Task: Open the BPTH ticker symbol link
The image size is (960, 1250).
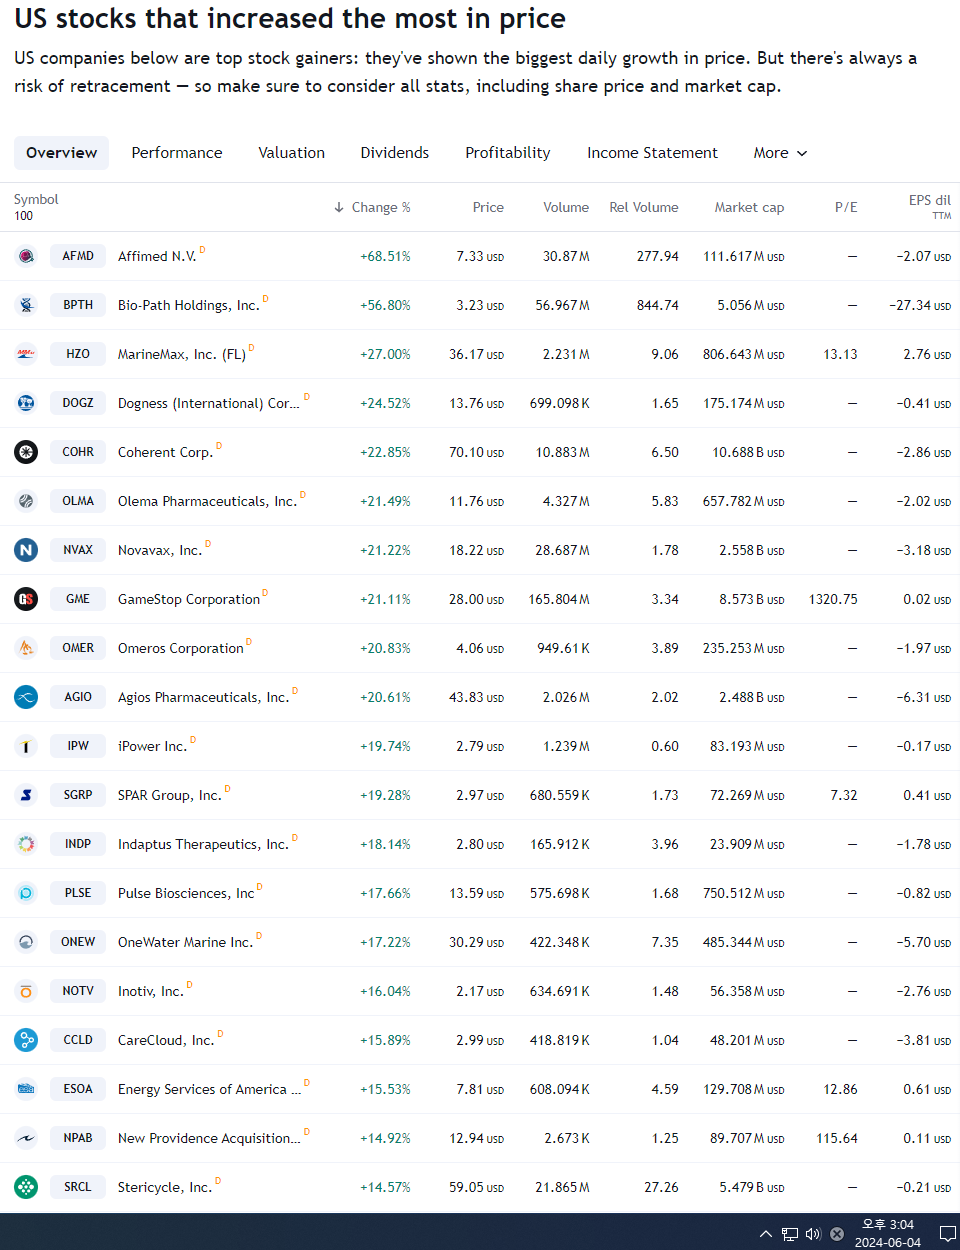Action: [x=78, y=305]
